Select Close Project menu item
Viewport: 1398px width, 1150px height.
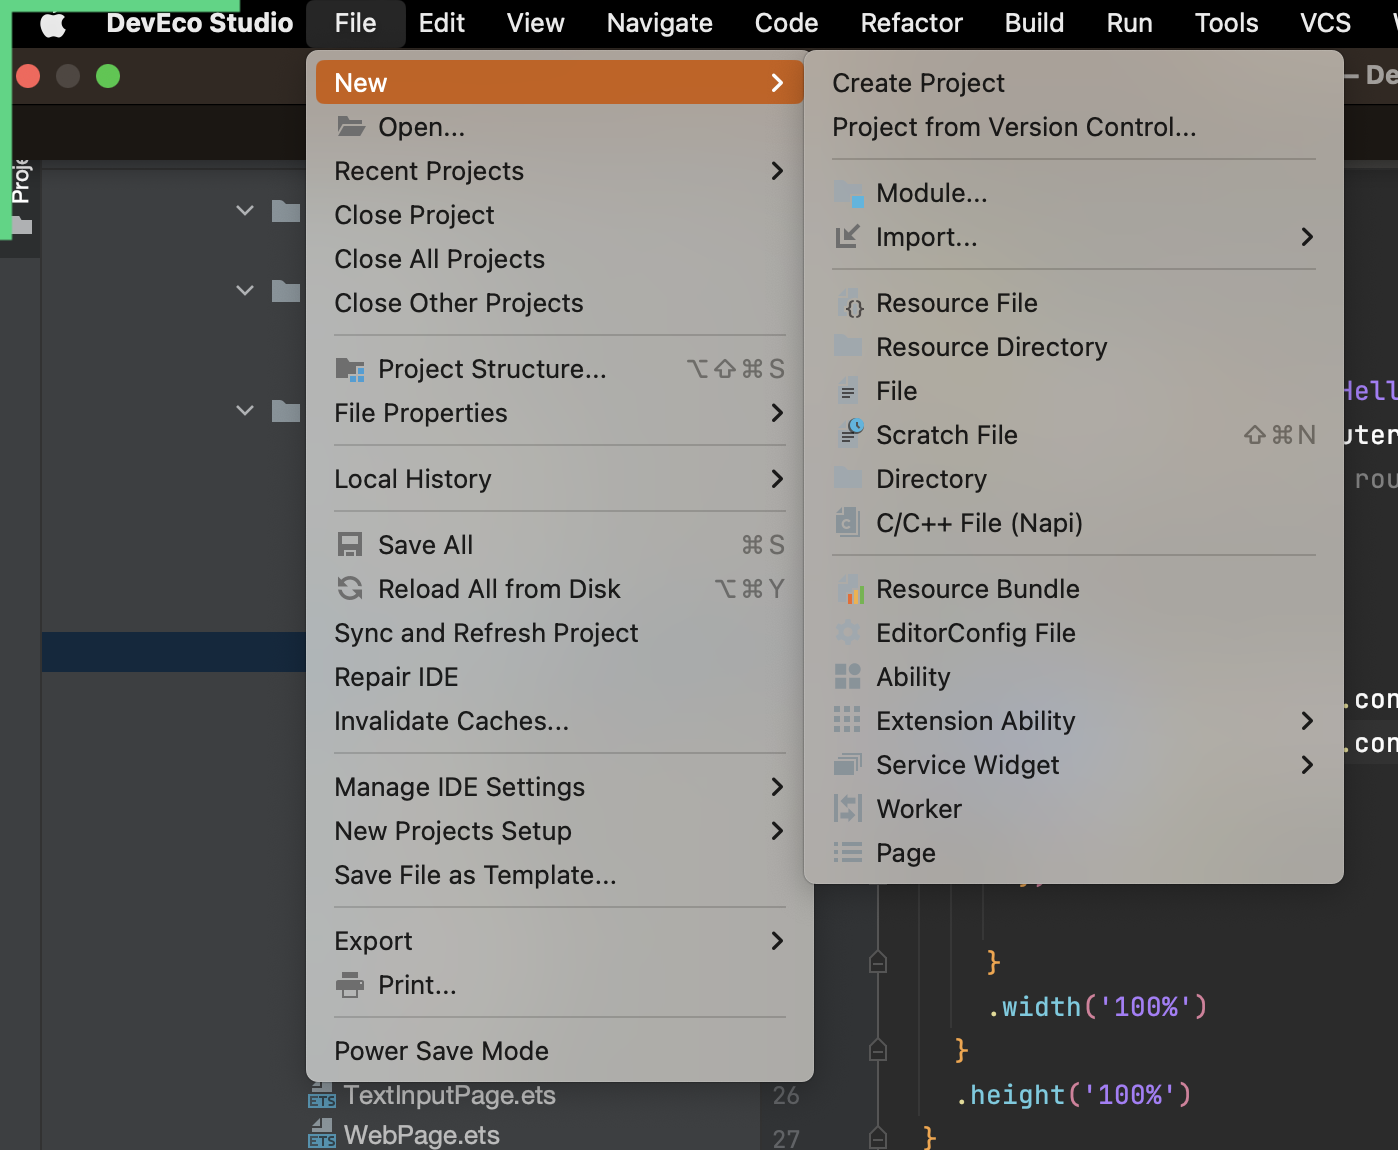[560, 215]
